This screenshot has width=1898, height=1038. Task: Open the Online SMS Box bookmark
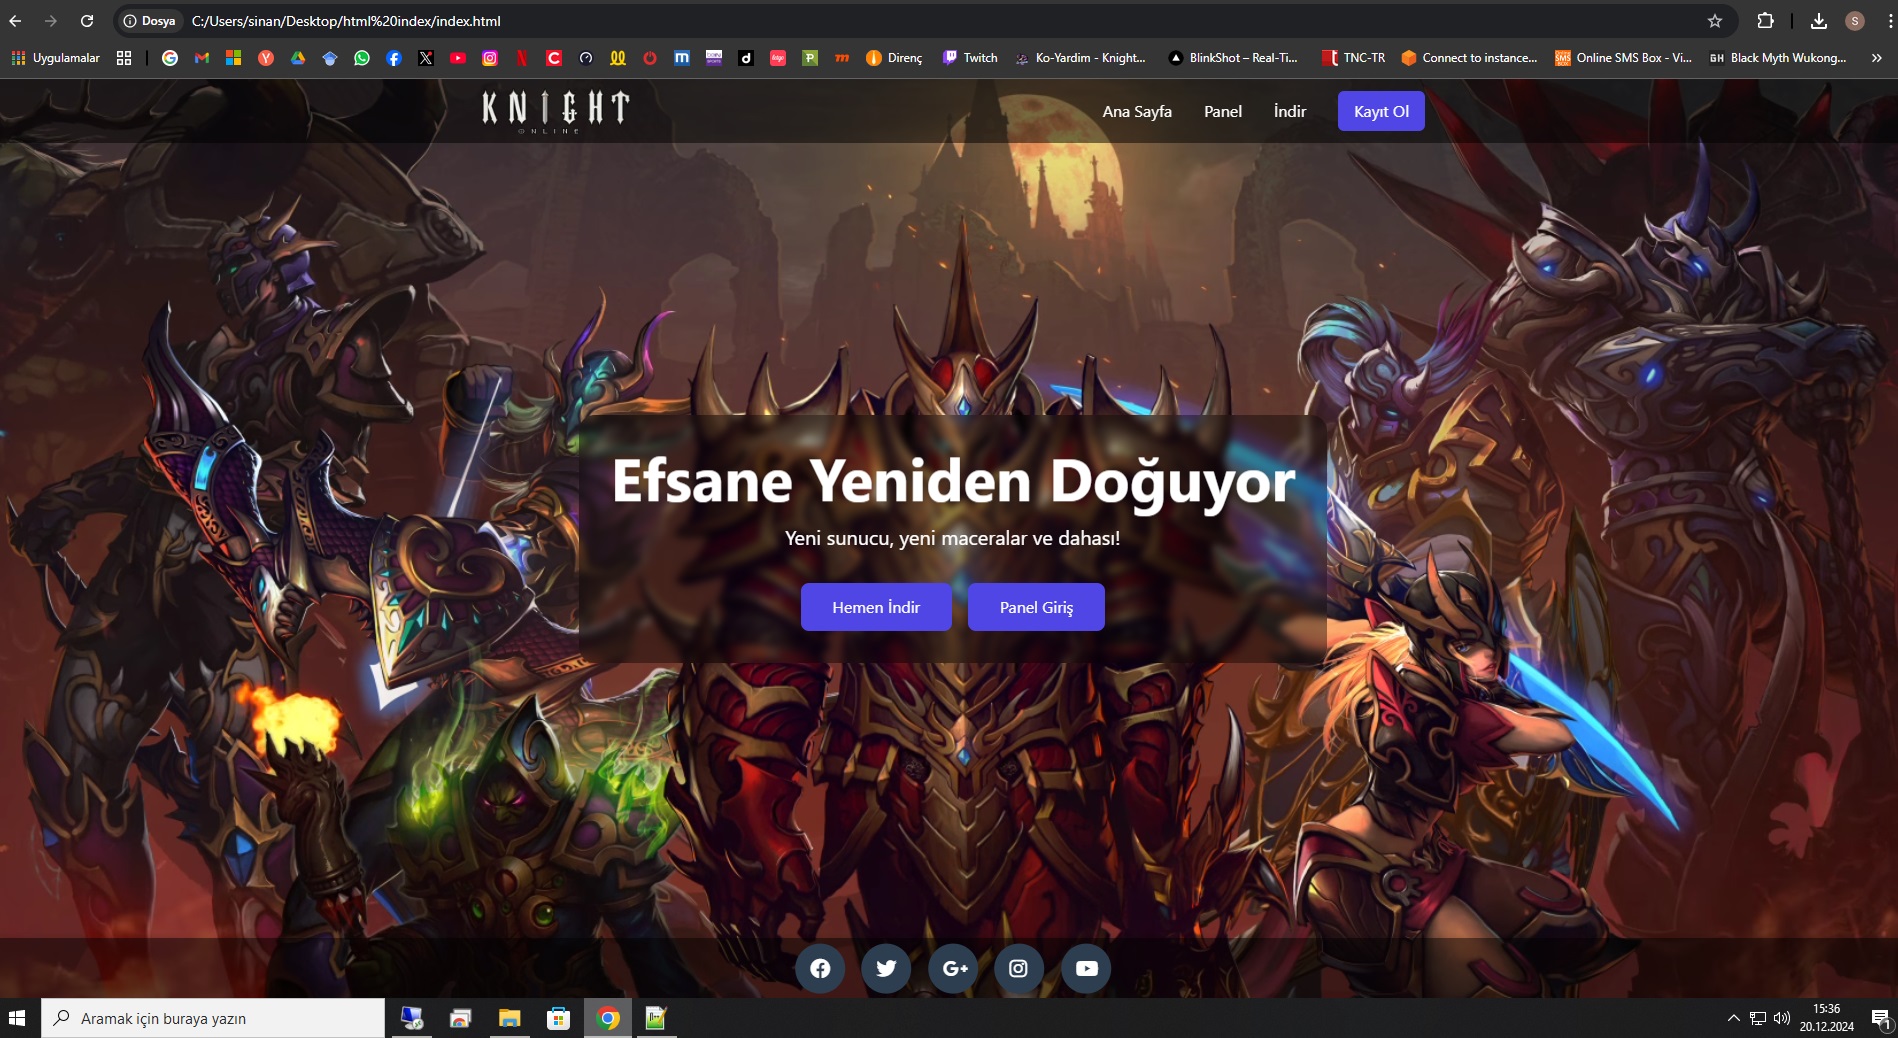click(x=1623, y=58)
